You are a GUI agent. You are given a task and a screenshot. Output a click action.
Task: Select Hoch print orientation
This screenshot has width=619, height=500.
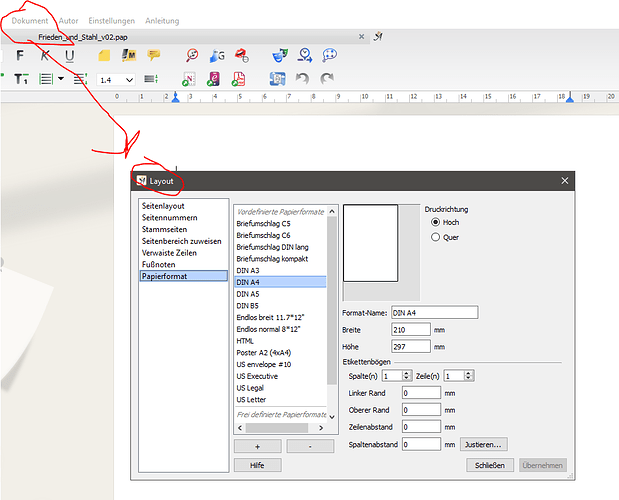click(x=435, y=222)
